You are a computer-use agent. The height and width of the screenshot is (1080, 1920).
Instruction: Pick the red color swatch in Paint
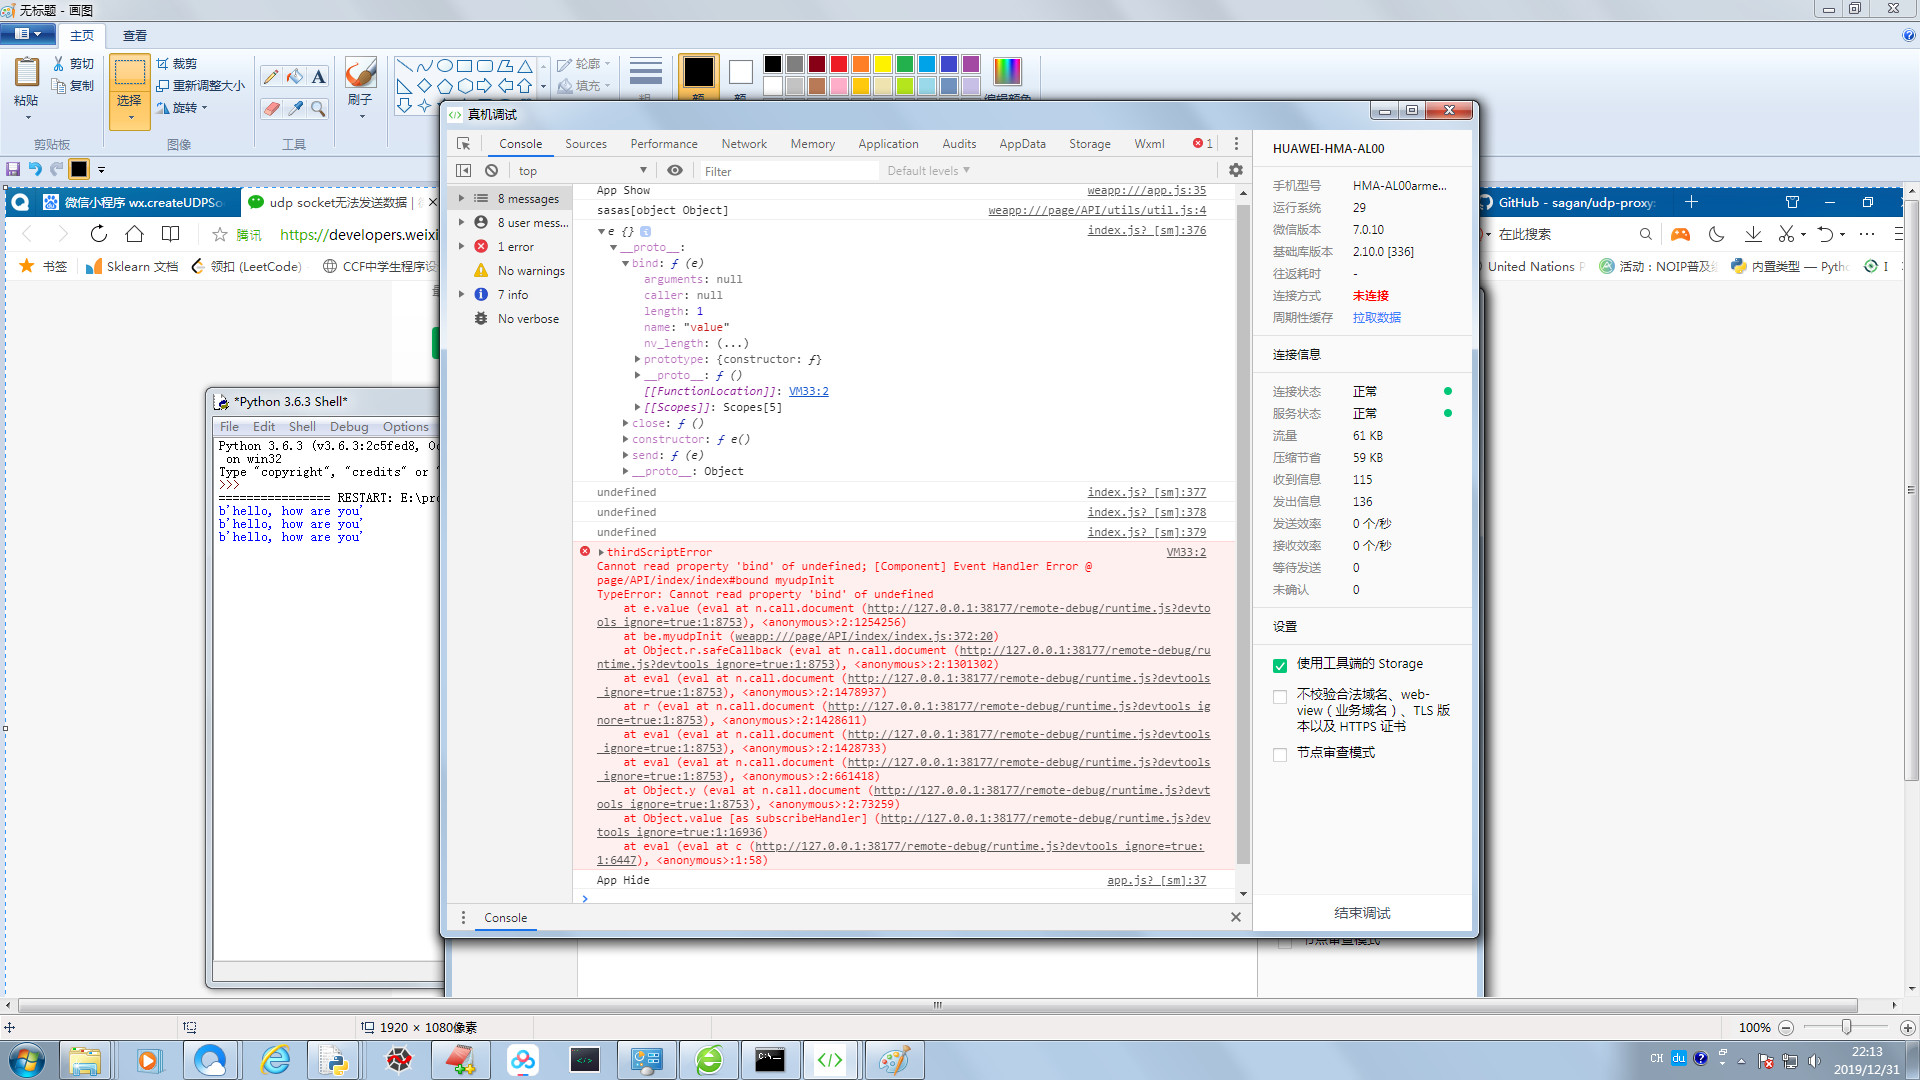(x=839, y=64)
